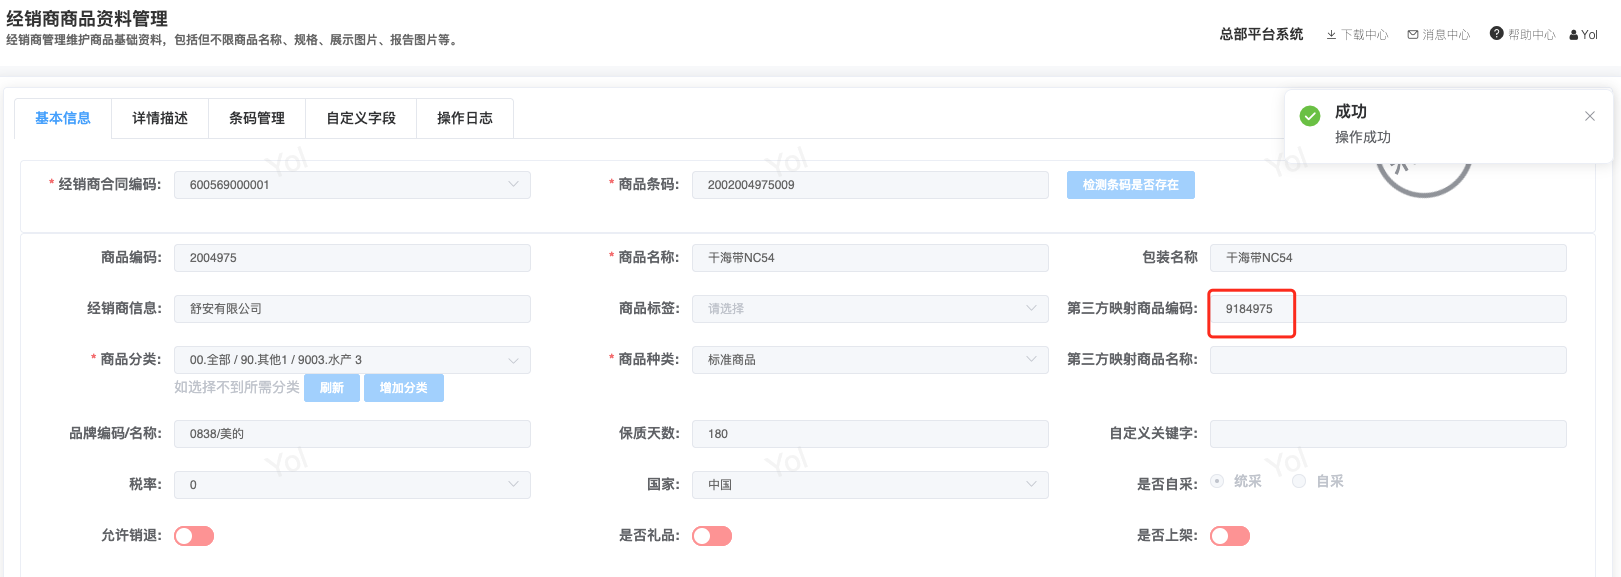Click the 增加分类 button
This screenshot has width=1621, height=577.
pyautogui.click(x=404, y=388)
